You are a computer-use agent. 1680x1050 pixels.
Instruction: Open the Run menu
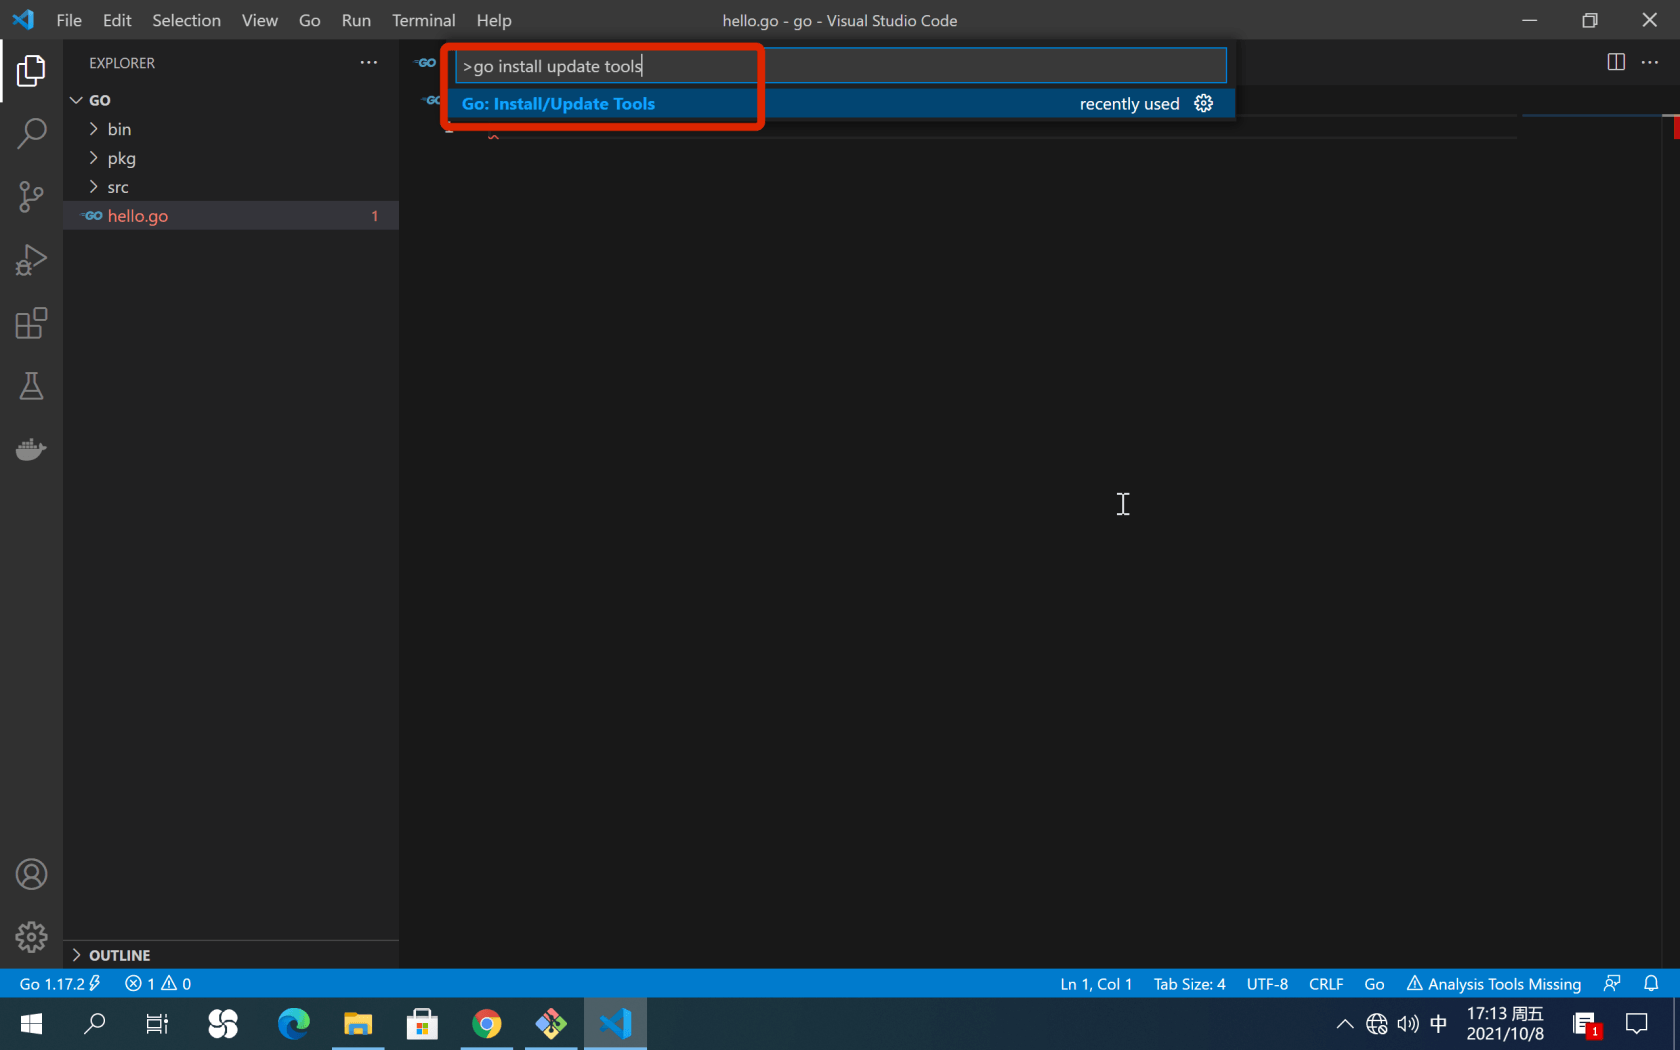[356, 20]
